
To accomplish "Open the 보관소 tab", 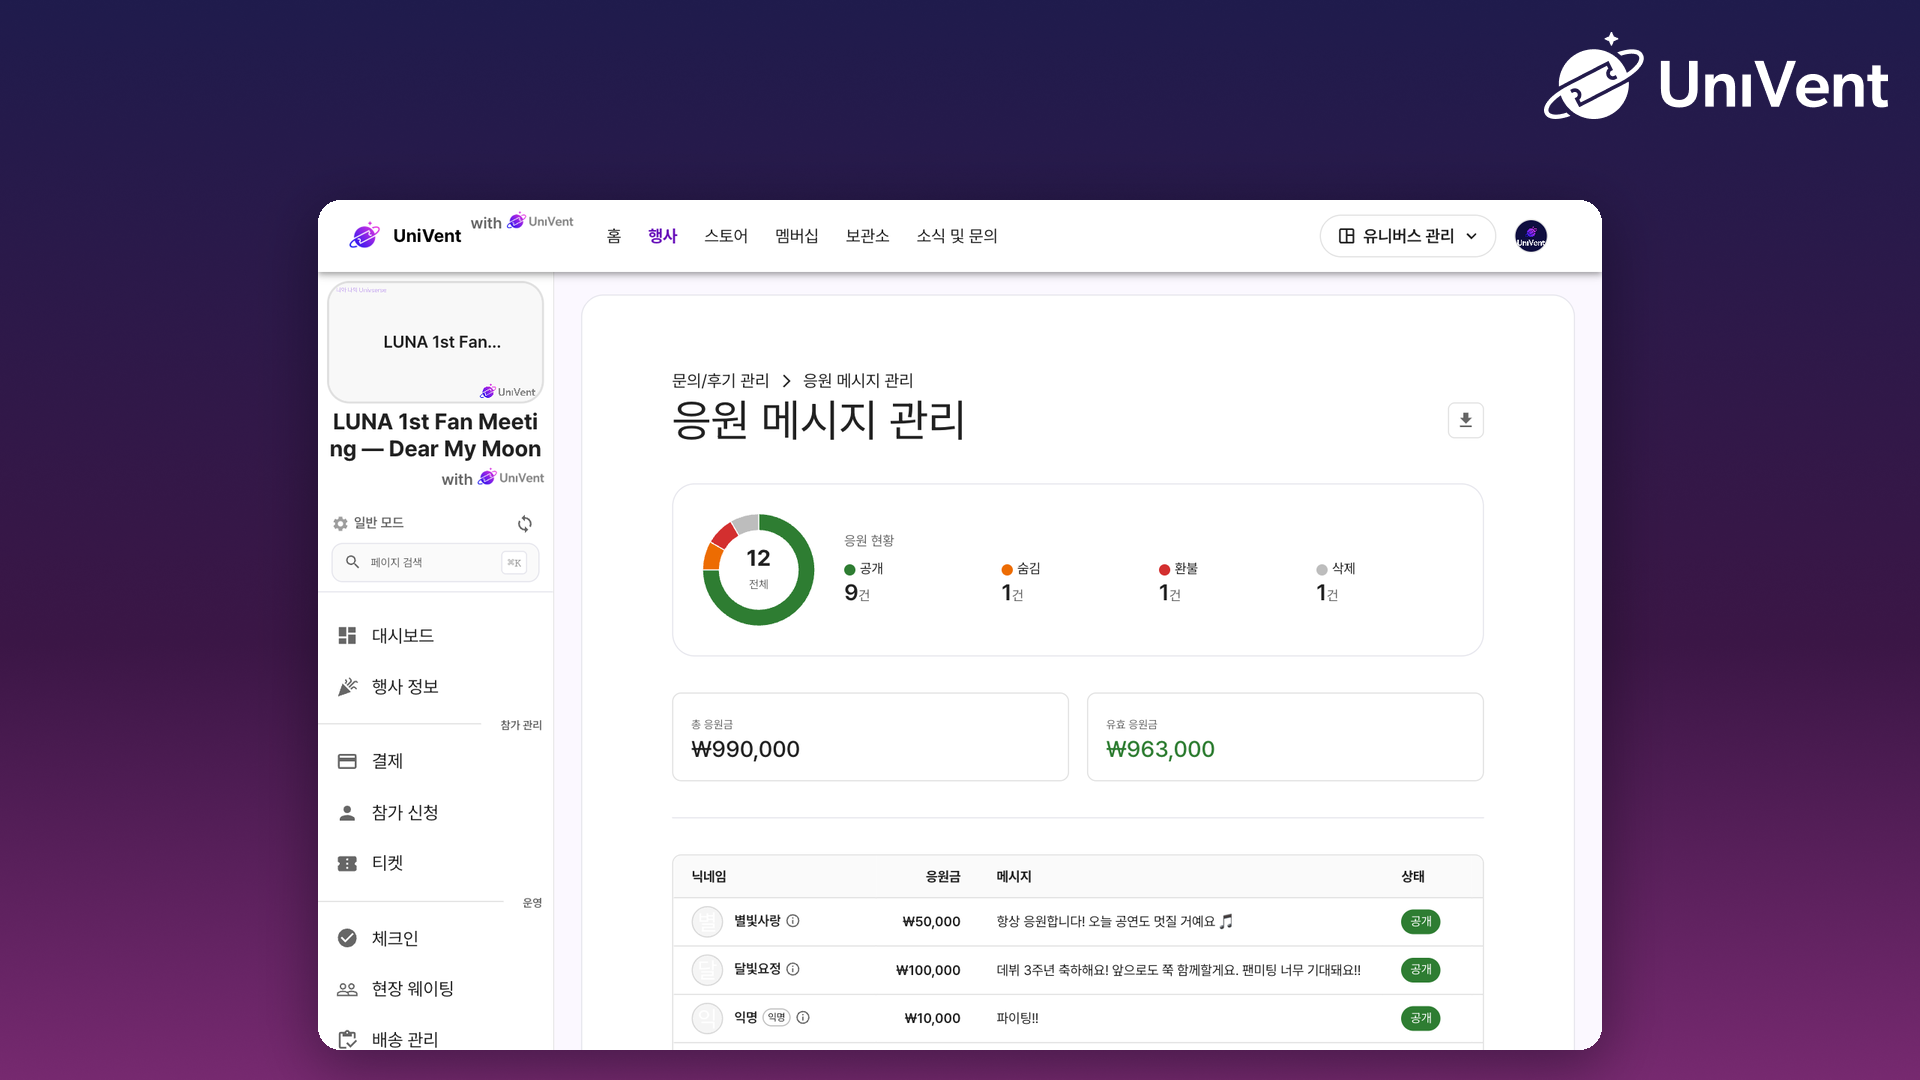I will pos(867,236).
